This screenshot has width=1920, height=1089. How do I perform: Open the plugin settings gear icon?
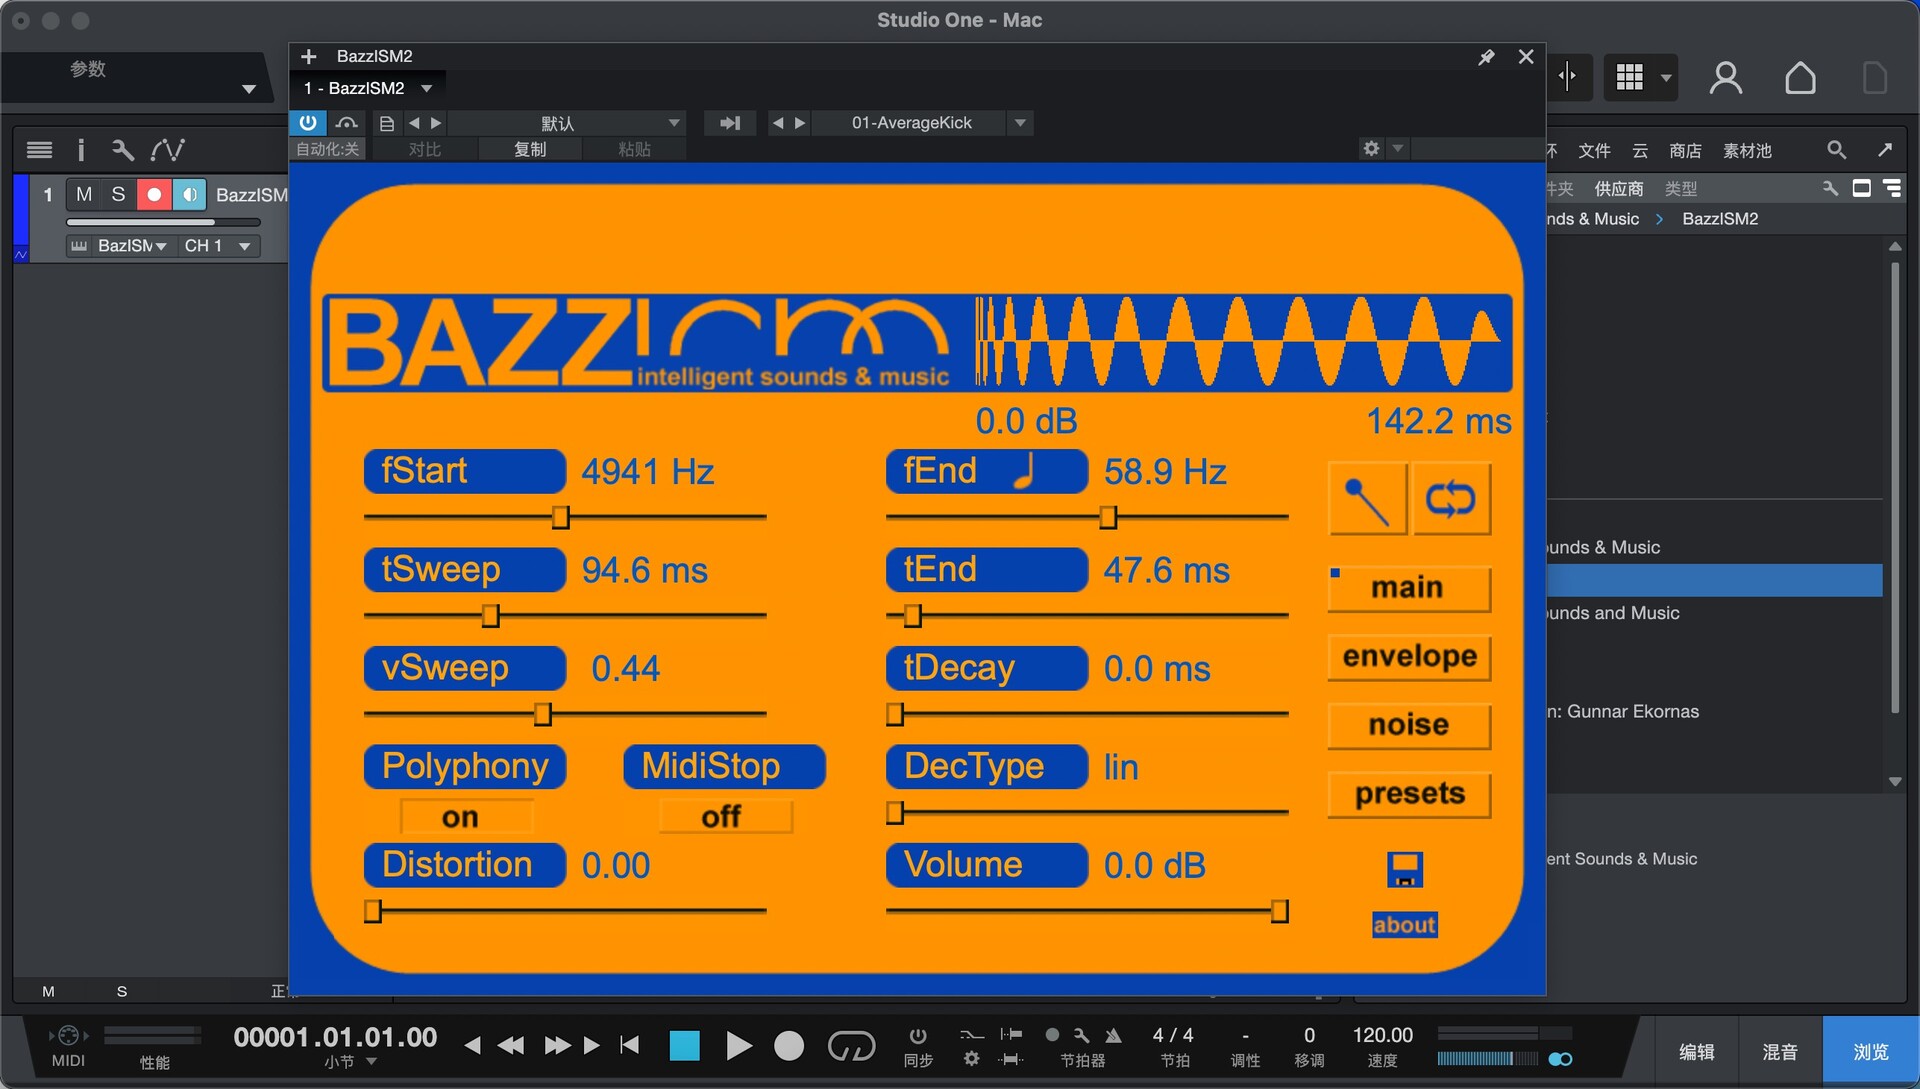(x=1371, y=148)
